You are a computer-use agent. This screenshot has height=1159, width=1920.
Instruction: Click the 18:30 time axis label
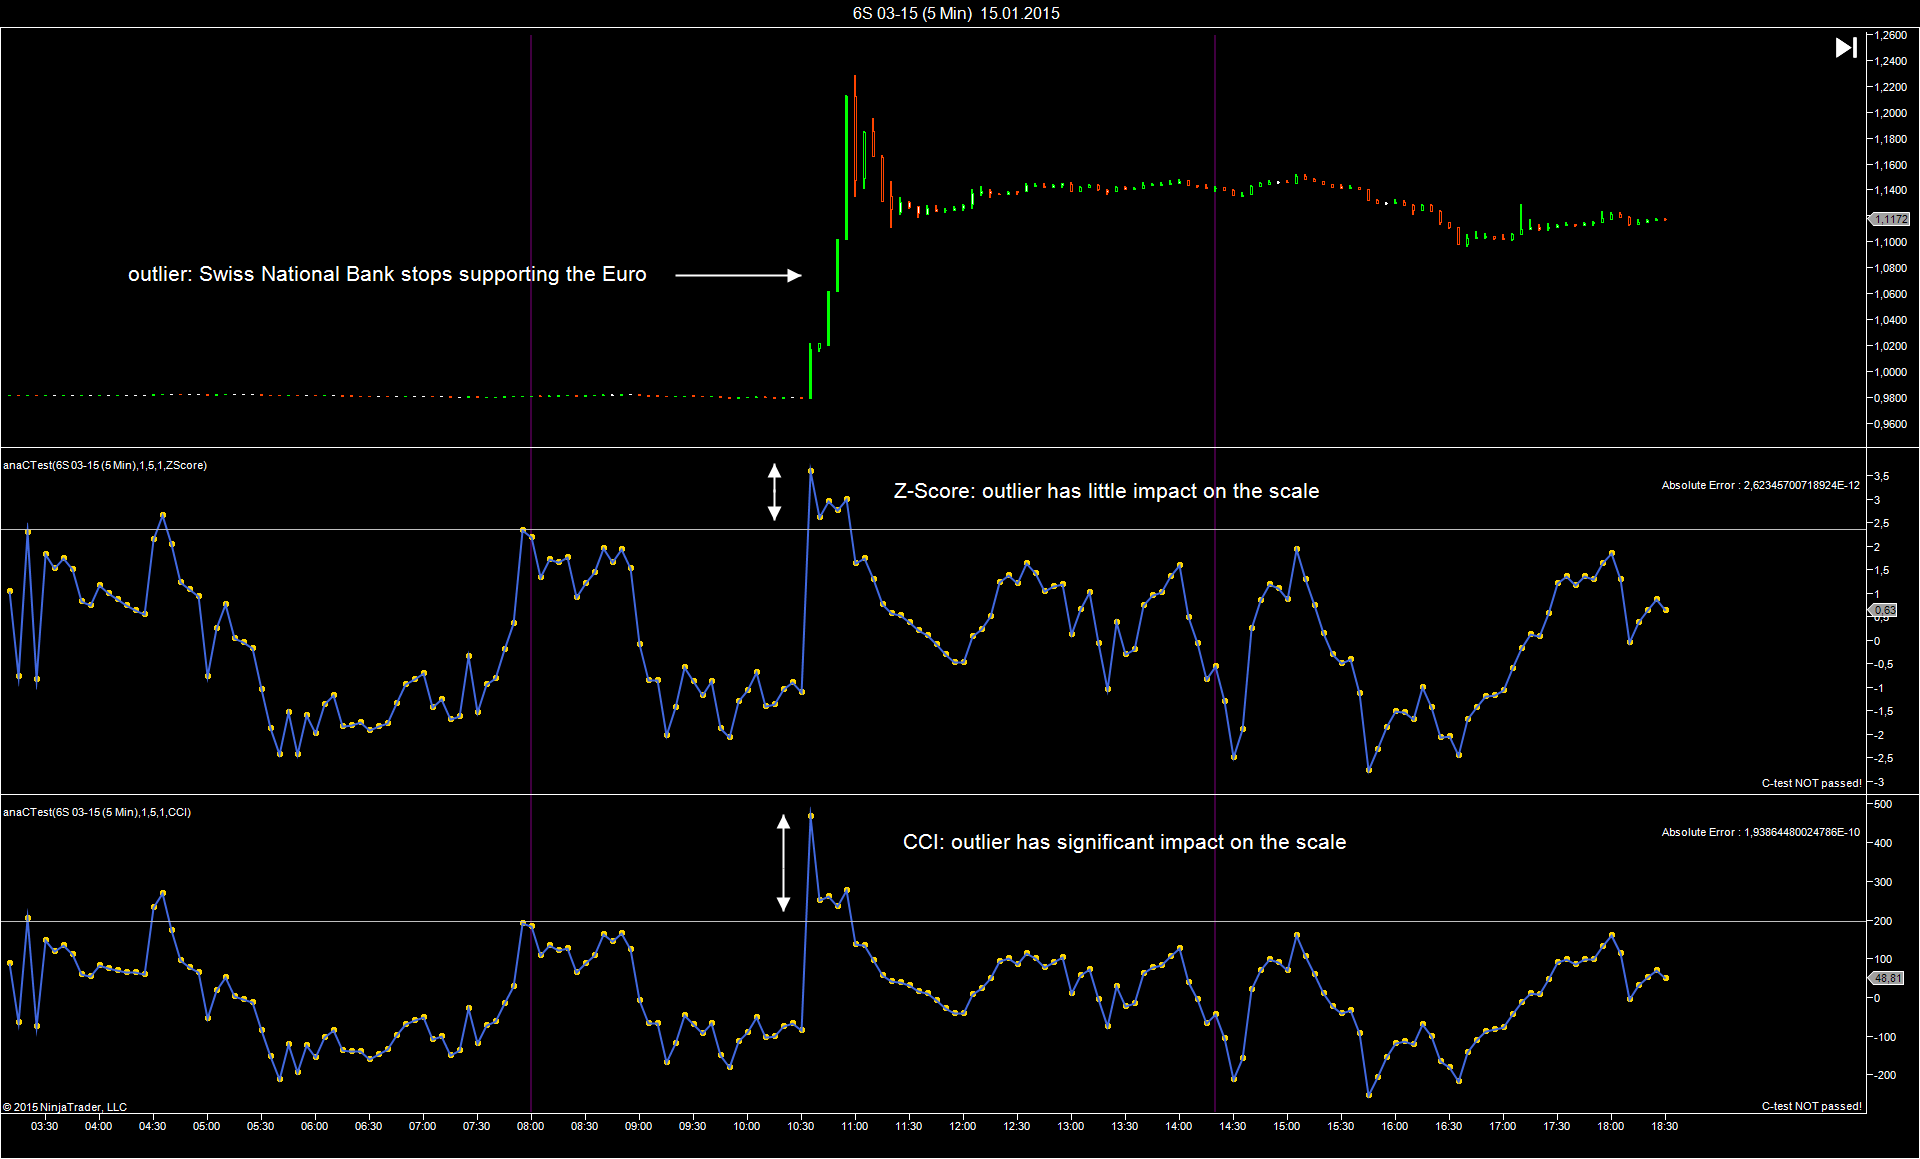1665,1126
